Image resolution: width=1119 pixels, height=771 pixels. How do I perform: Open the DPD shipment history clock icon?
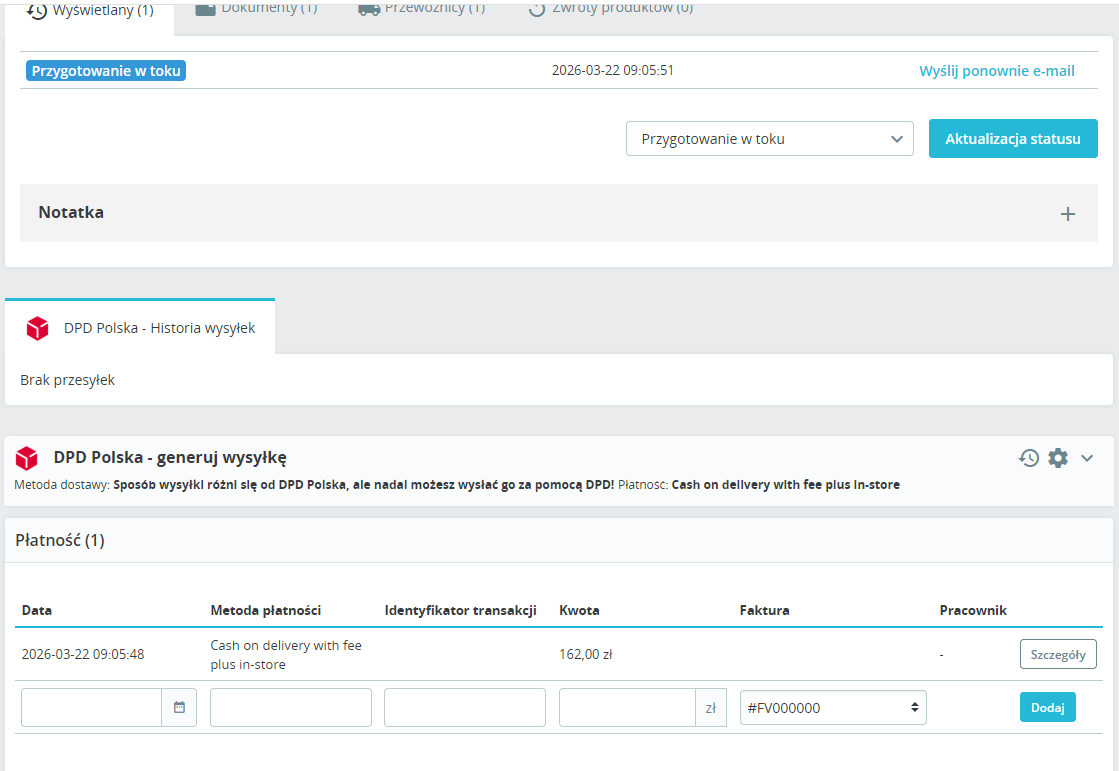1029,458
